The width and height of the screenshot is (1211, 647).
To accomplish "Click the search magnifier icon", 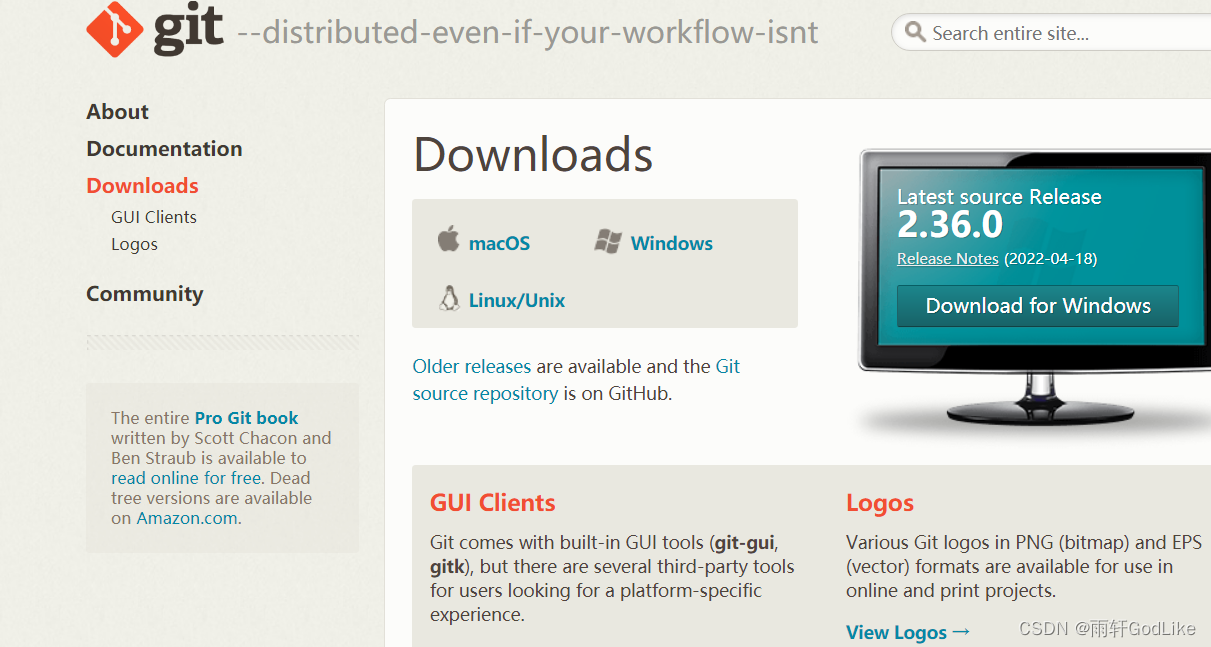I will (915, 33).
